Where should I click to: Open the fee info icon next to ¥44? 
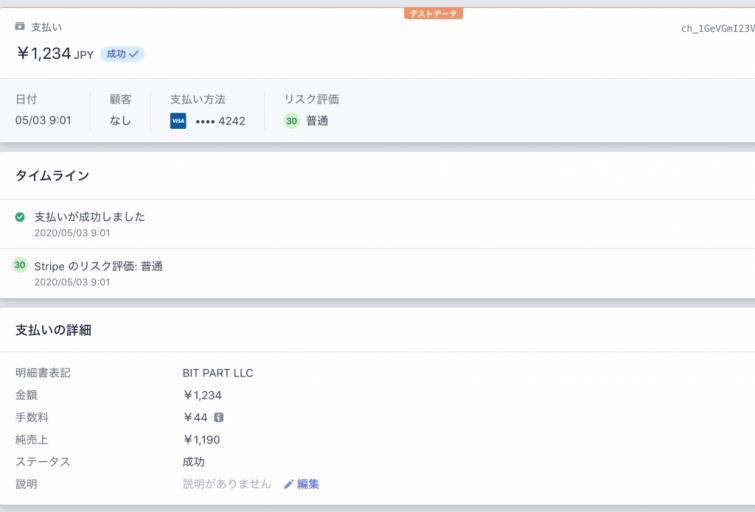click(219, 418)
